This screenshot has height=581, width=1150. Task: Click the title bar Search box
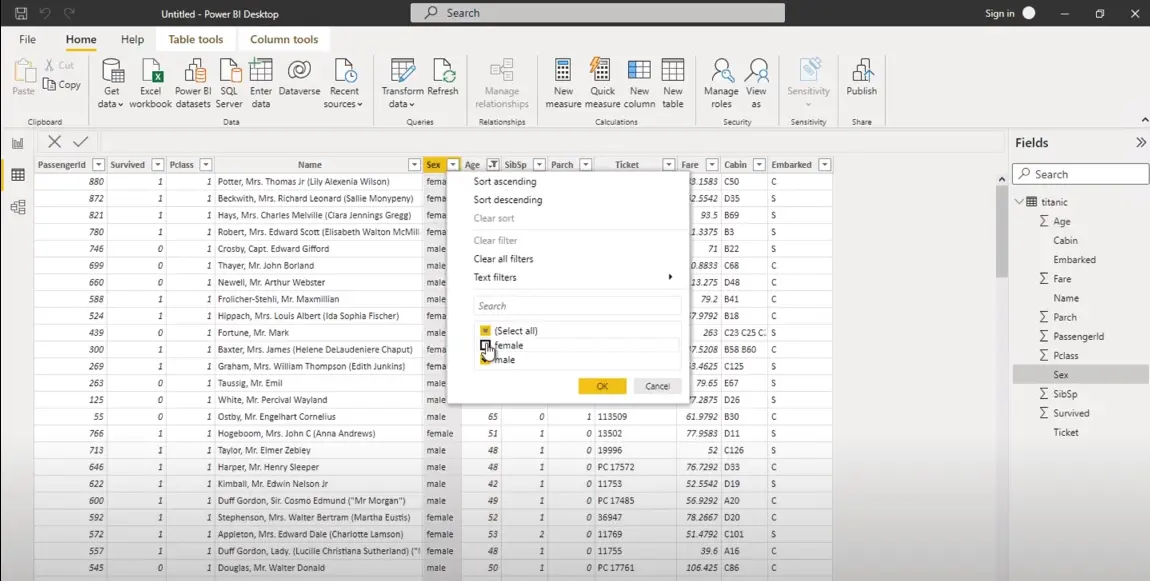click(x=597, y=12)
